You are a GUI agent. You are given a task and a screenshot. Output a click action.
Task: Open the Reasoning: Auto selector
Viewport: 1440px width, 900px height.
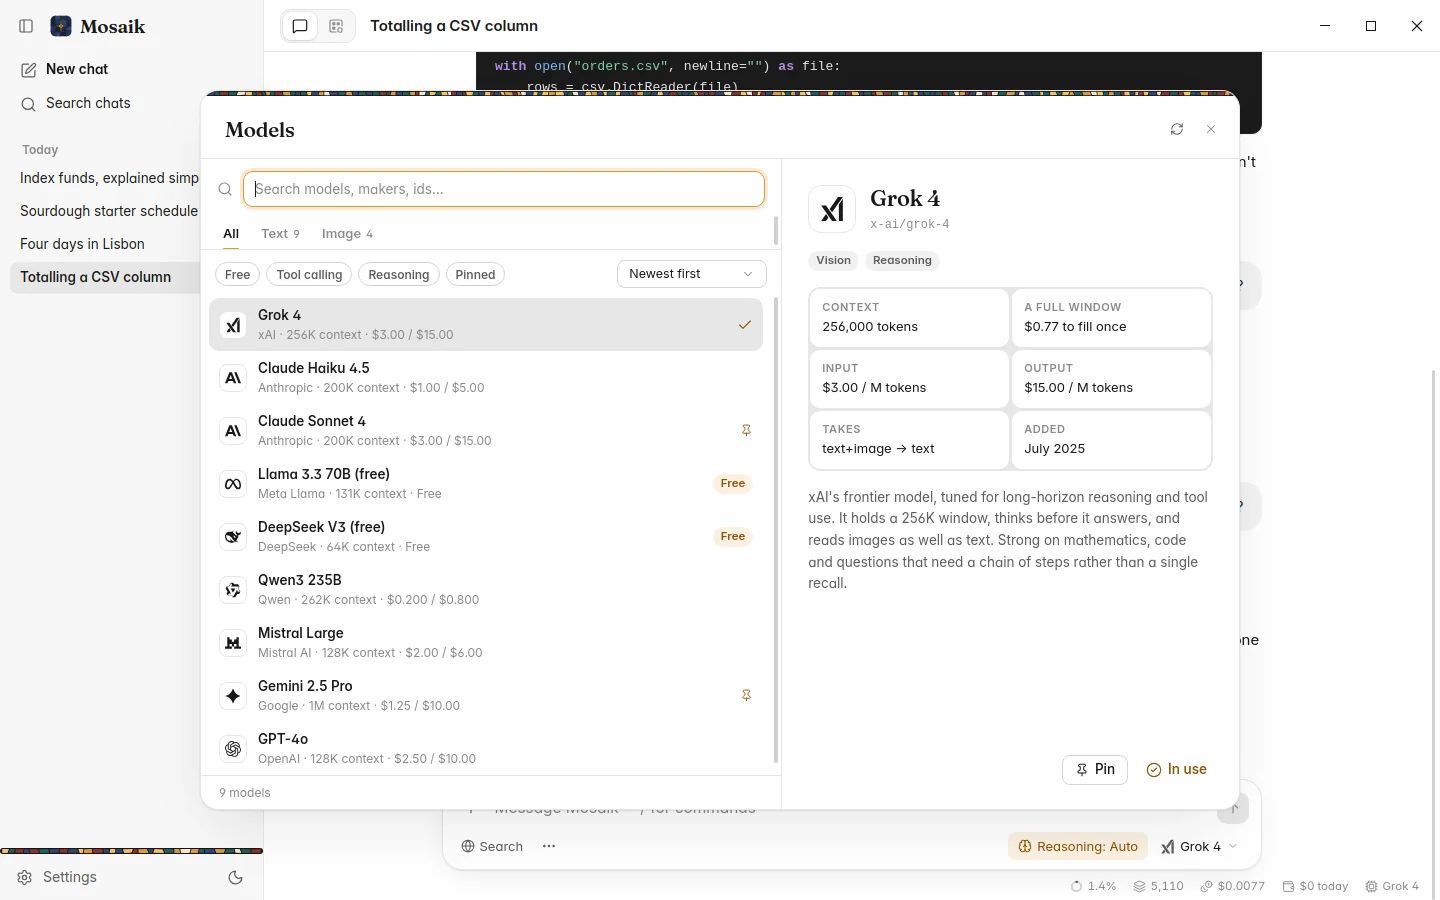tap(1078, 846)
